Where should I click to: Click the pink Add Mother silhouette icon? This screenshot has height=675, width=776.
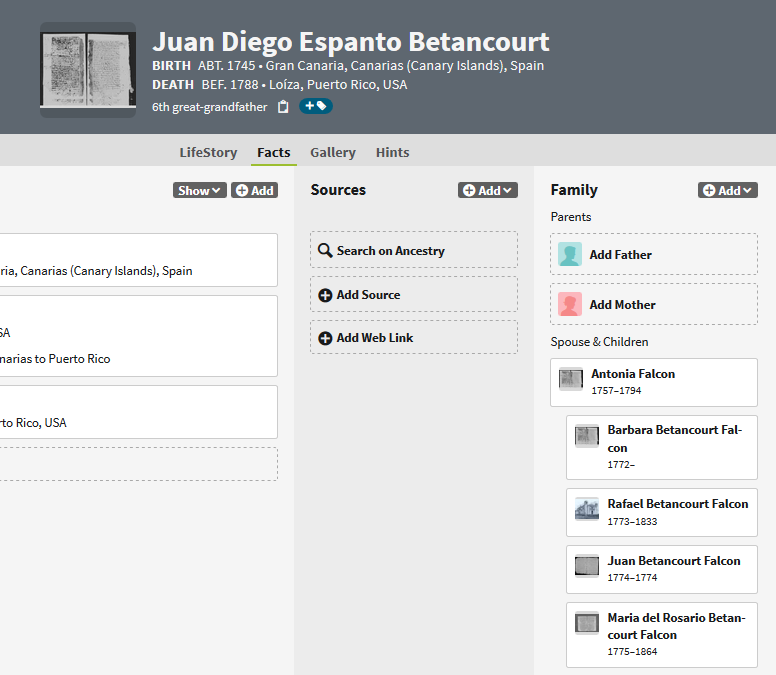570,305
